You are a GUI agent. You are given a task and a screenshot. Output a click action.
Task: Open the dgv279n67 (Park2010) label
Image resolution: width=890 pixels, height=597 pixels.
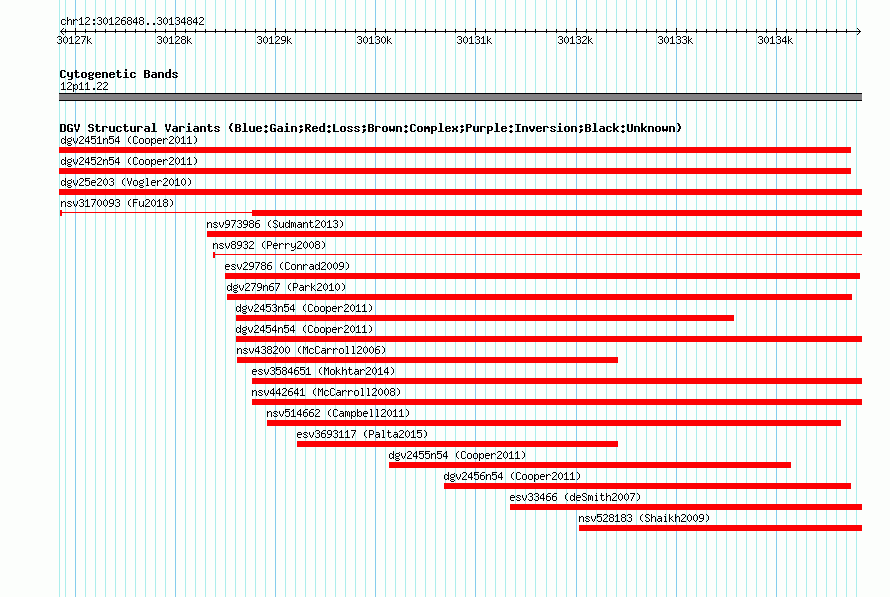(286, 287)
